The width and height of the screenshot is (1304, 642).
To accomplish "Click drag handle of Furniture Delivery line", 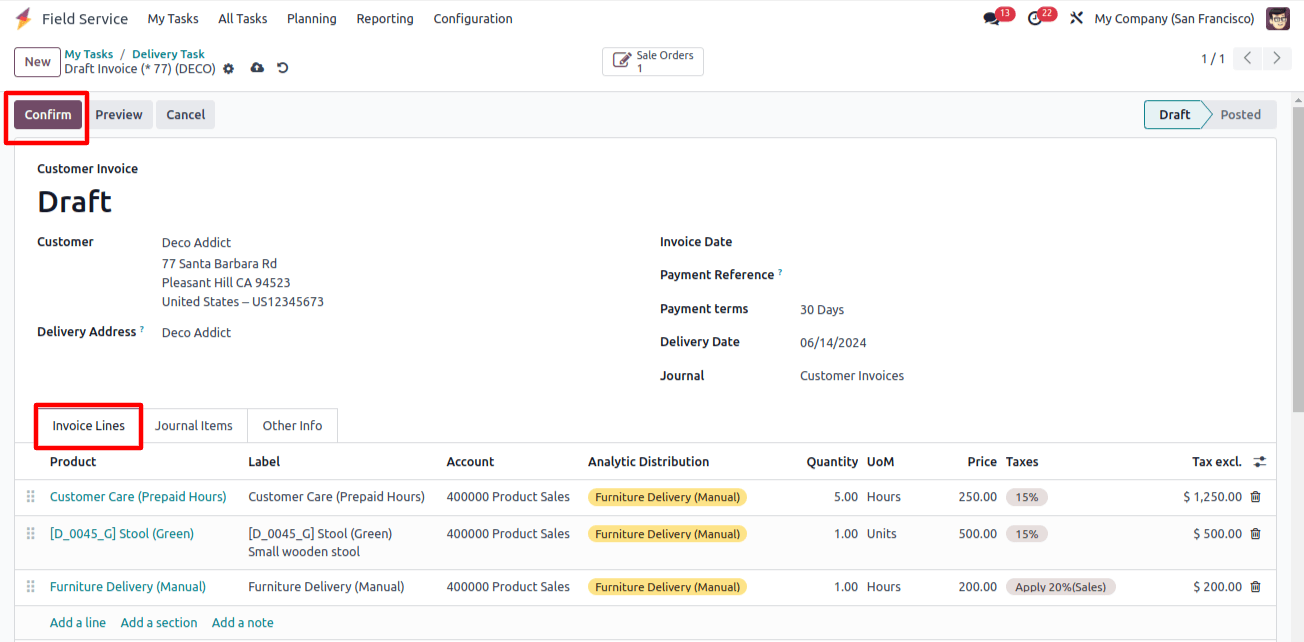I will [x=30, y=587].
